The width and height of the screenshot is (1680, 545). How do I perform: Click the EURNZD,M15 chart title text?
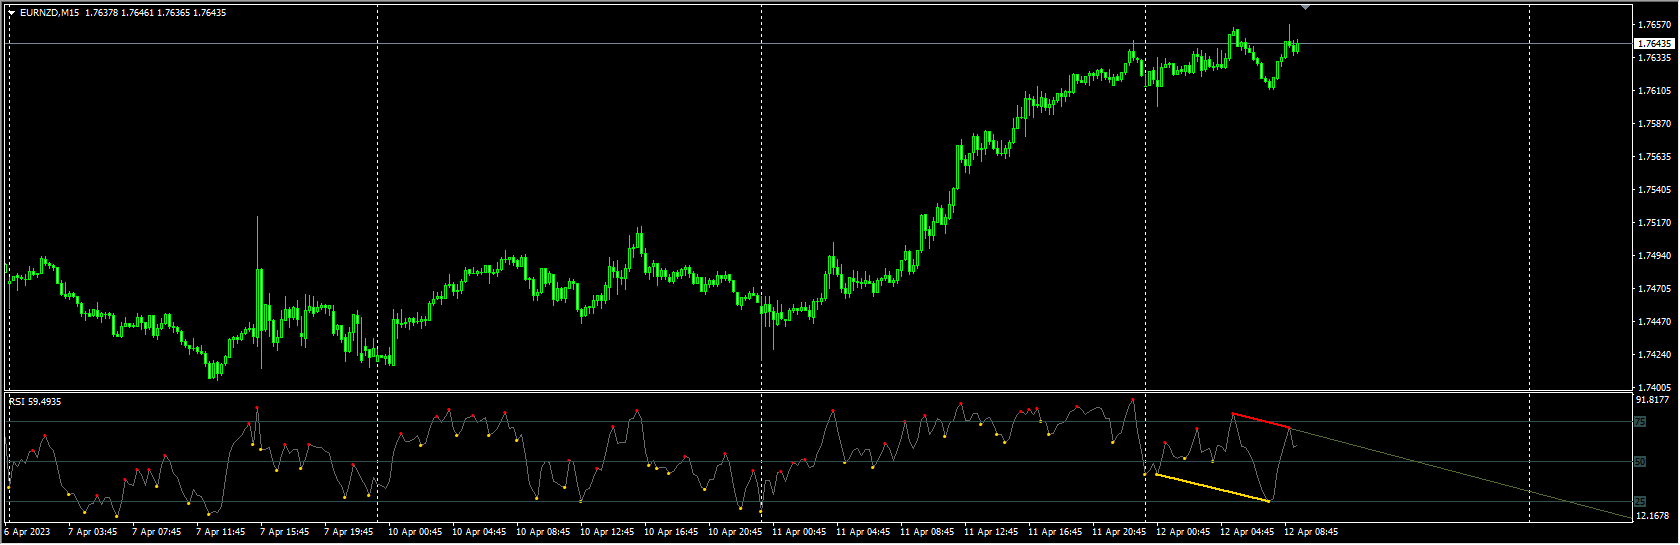click(x=49, y=13)
